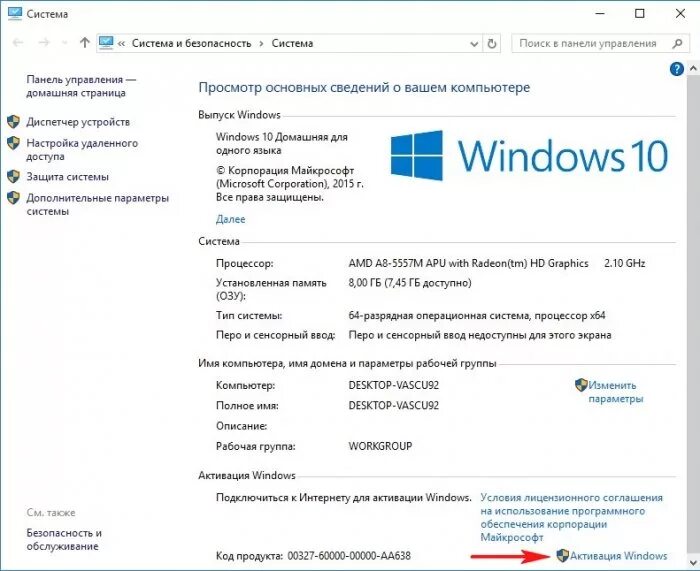Click the processor value 'AMD A8-5557M APU'

point(396,263)
